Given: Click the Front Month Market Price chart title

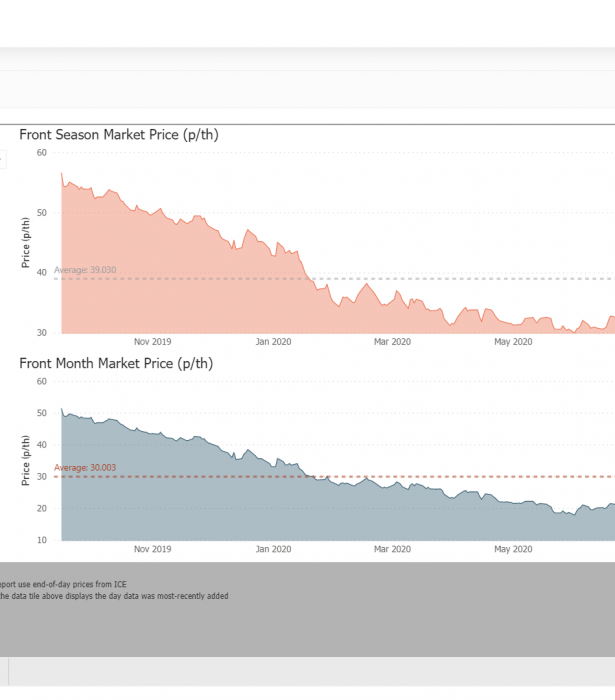Looking at the screenshot, I should click(116, 363).
